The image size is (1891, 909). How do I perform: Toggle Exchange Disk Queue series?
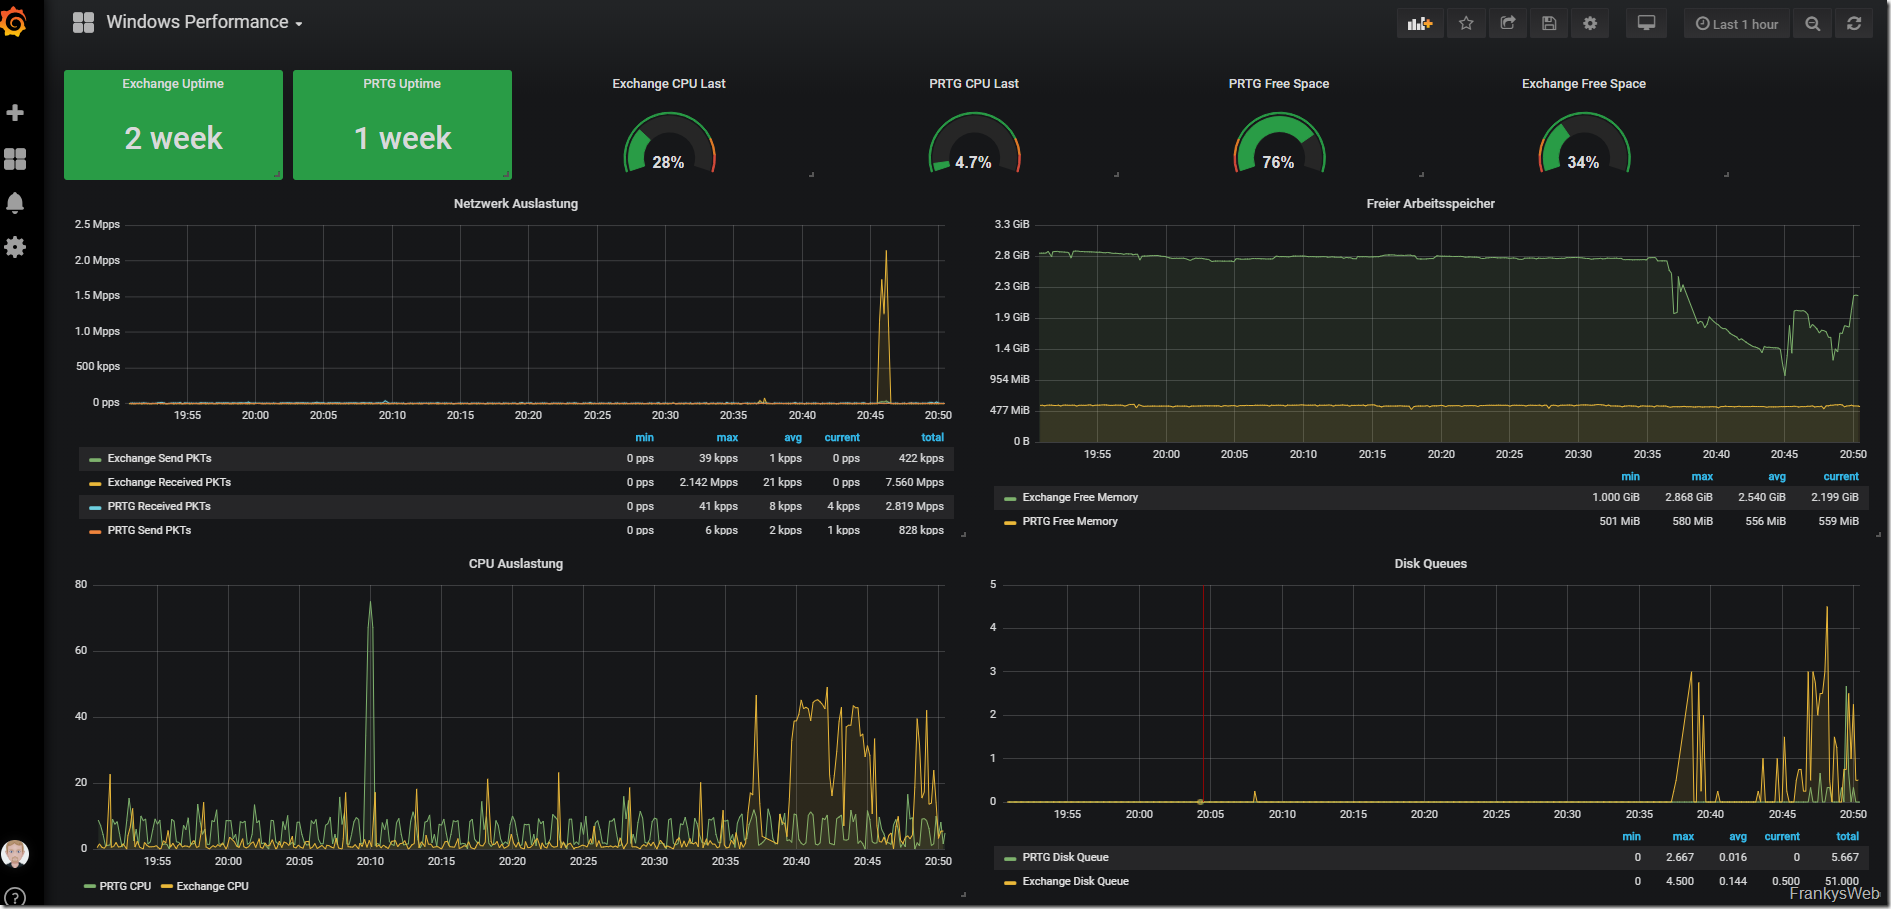click(x=1075, y=881)
